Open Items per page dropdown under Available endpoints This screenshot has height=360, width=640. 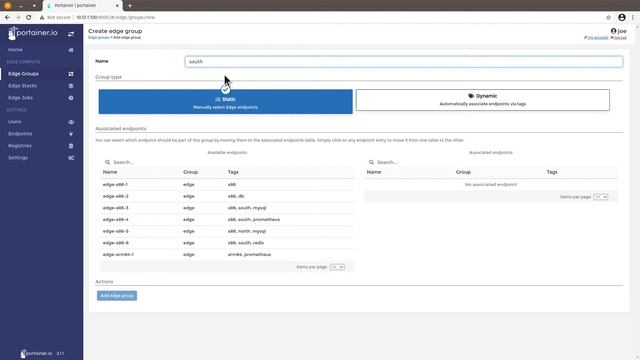click(337, 267)
